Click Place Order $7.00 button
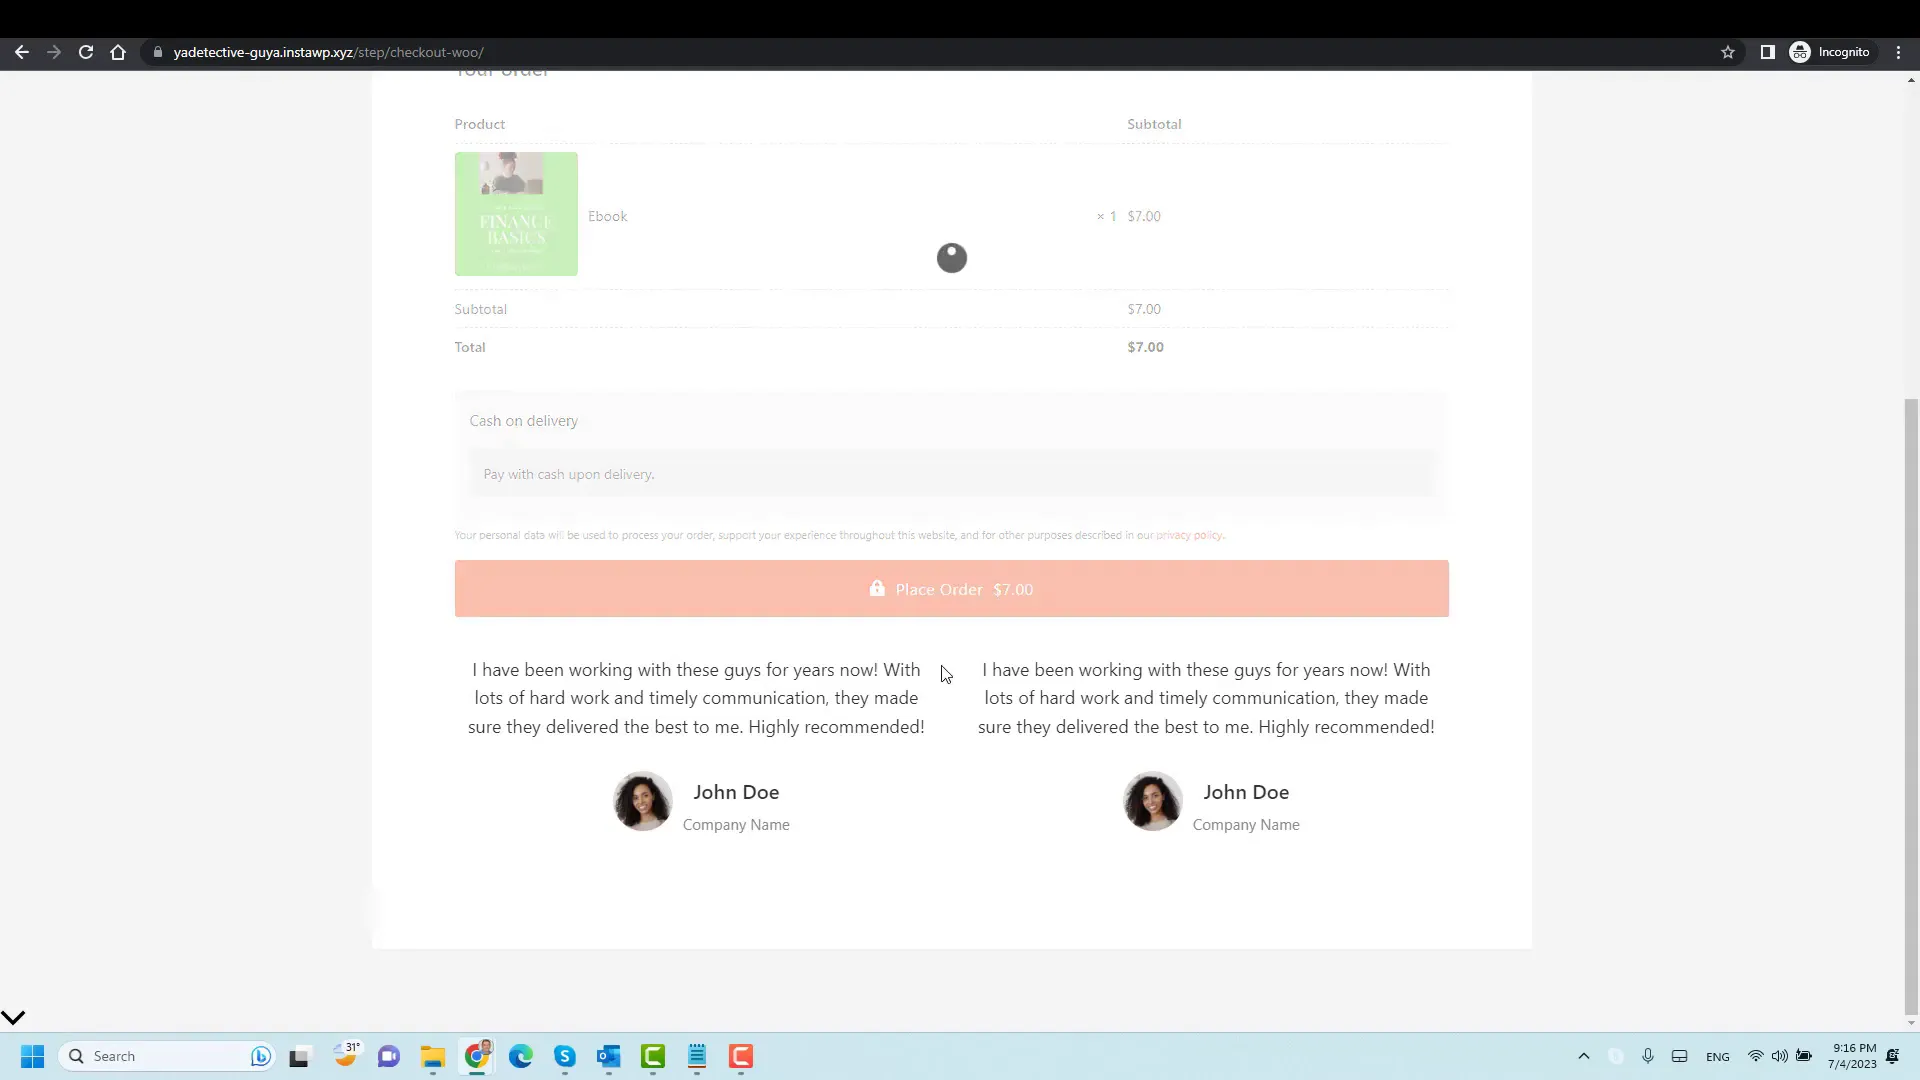 click(x=951, y=588)
